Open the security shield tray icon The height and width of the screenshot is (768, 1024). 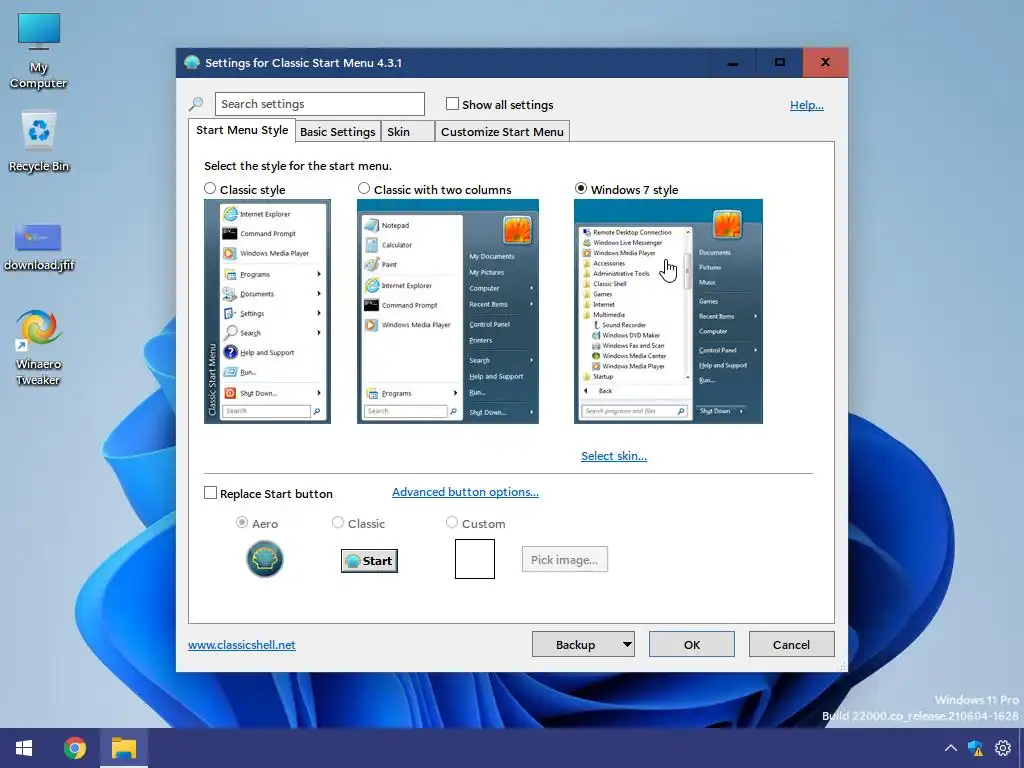coord(976,748)
